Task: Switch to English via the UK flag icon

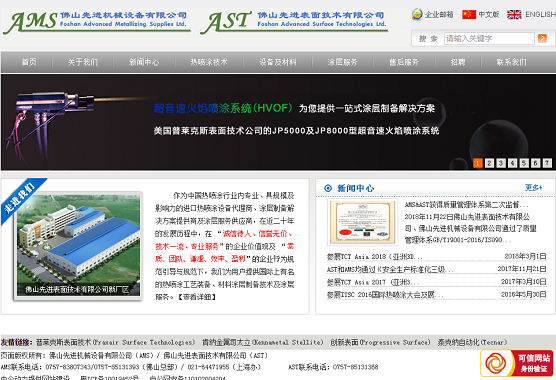Action: tap(514, 15)
